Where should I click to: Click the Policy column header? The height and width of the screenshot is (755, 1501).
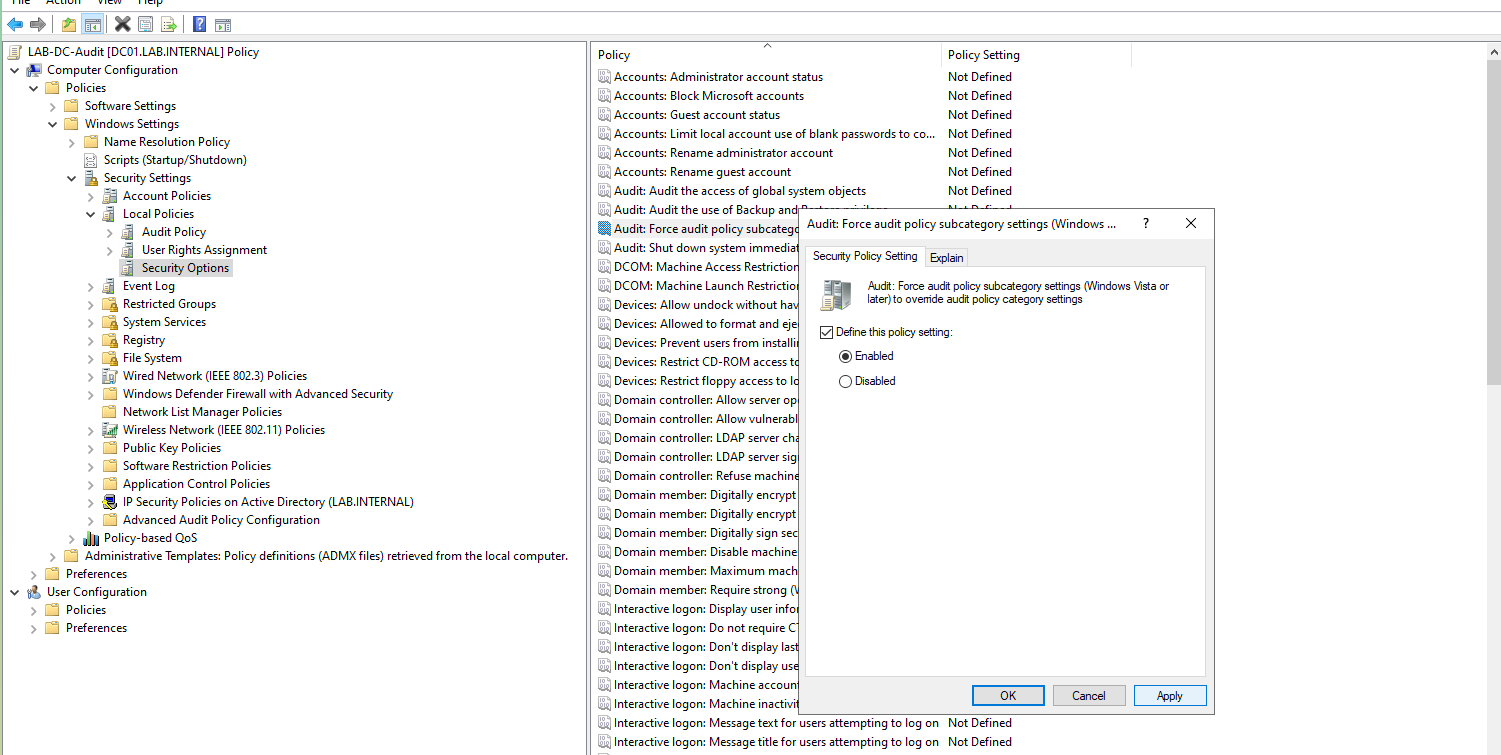click(x=767, y=55)
